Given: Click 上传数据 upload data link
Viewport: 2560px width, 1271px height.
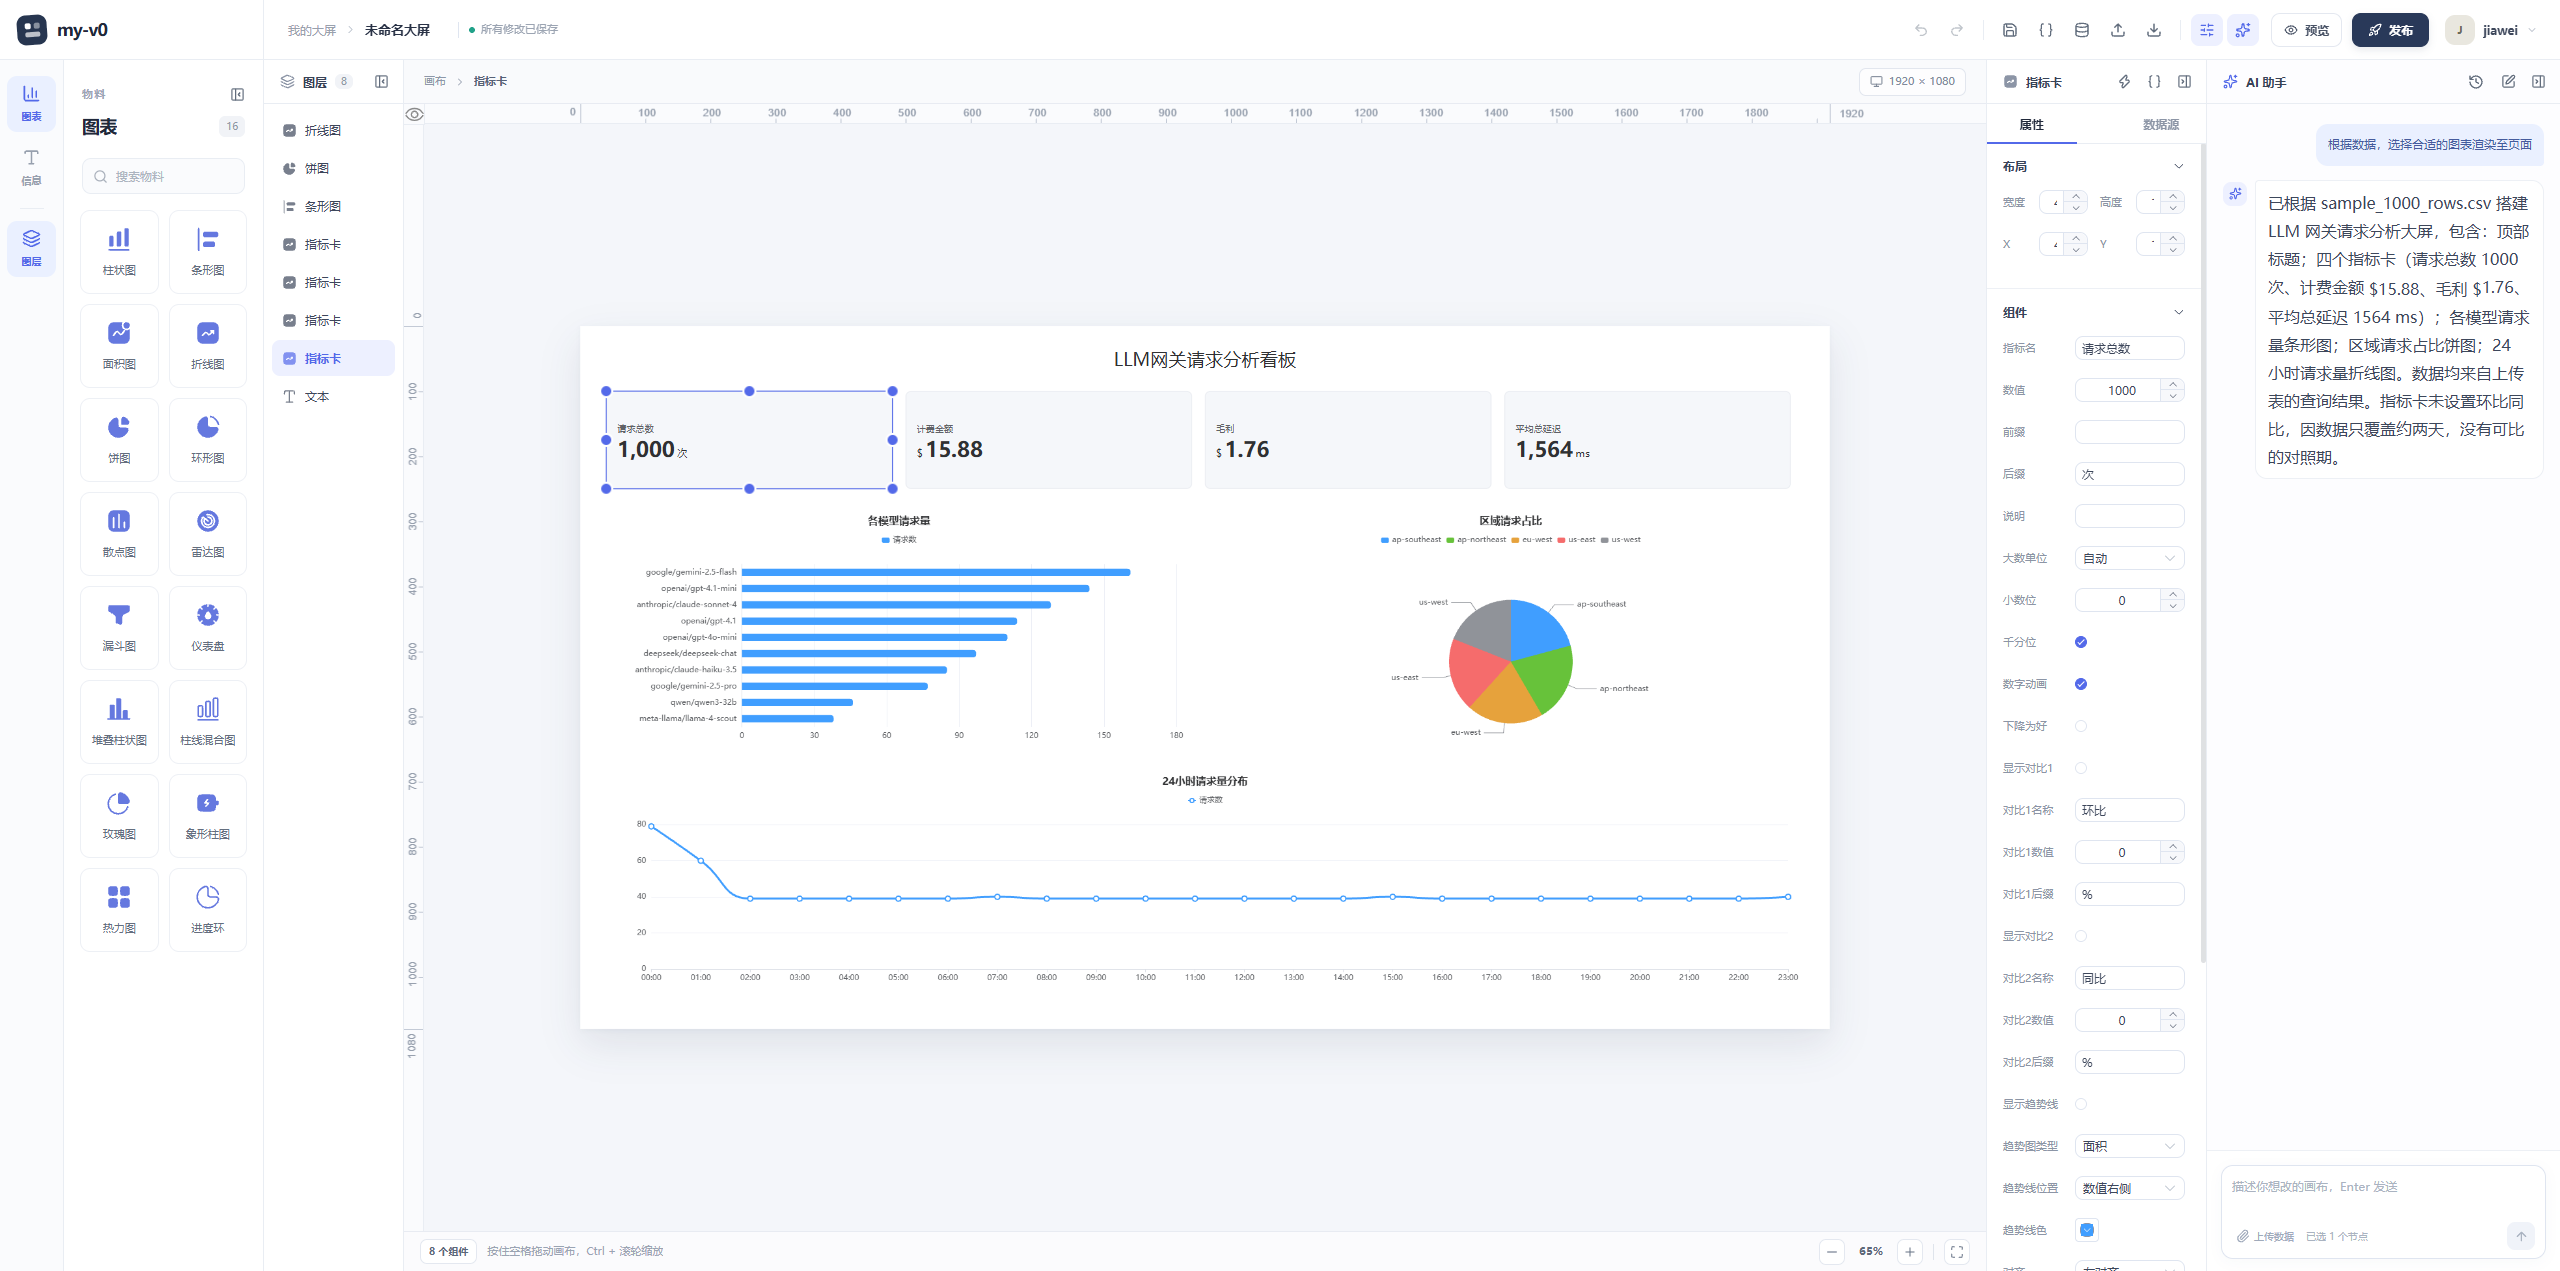Looking at the screenshot, I should point(2266,1236).
